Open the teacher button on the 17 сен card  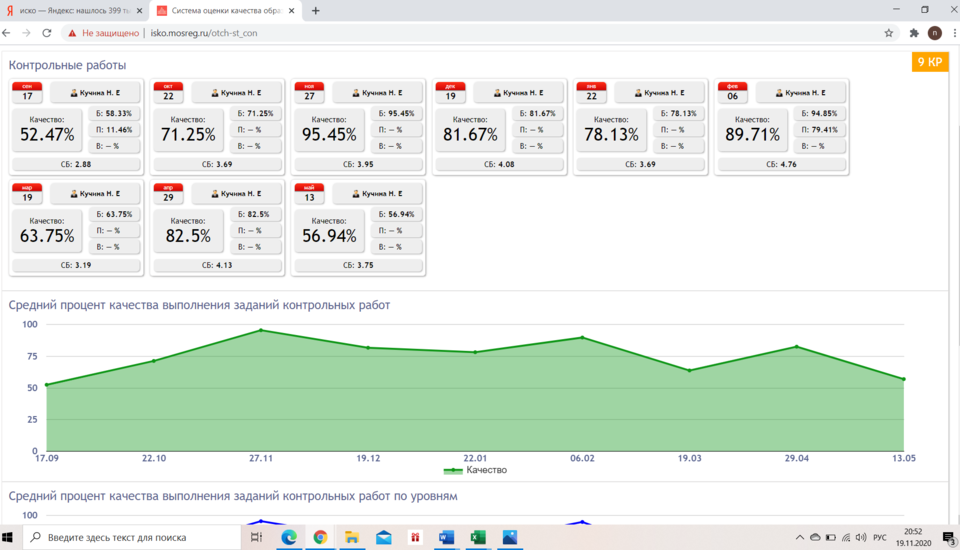click(94, 93)
